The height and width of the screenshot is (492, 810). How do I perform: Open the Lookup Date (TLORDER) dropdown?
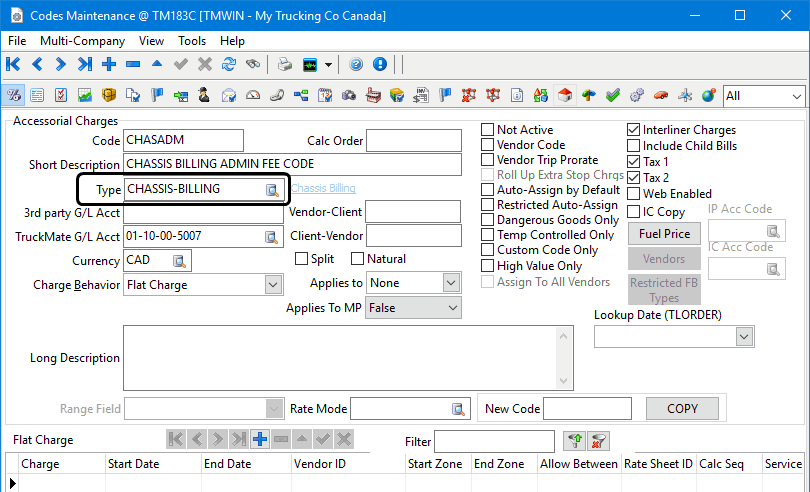click(743, 337)
